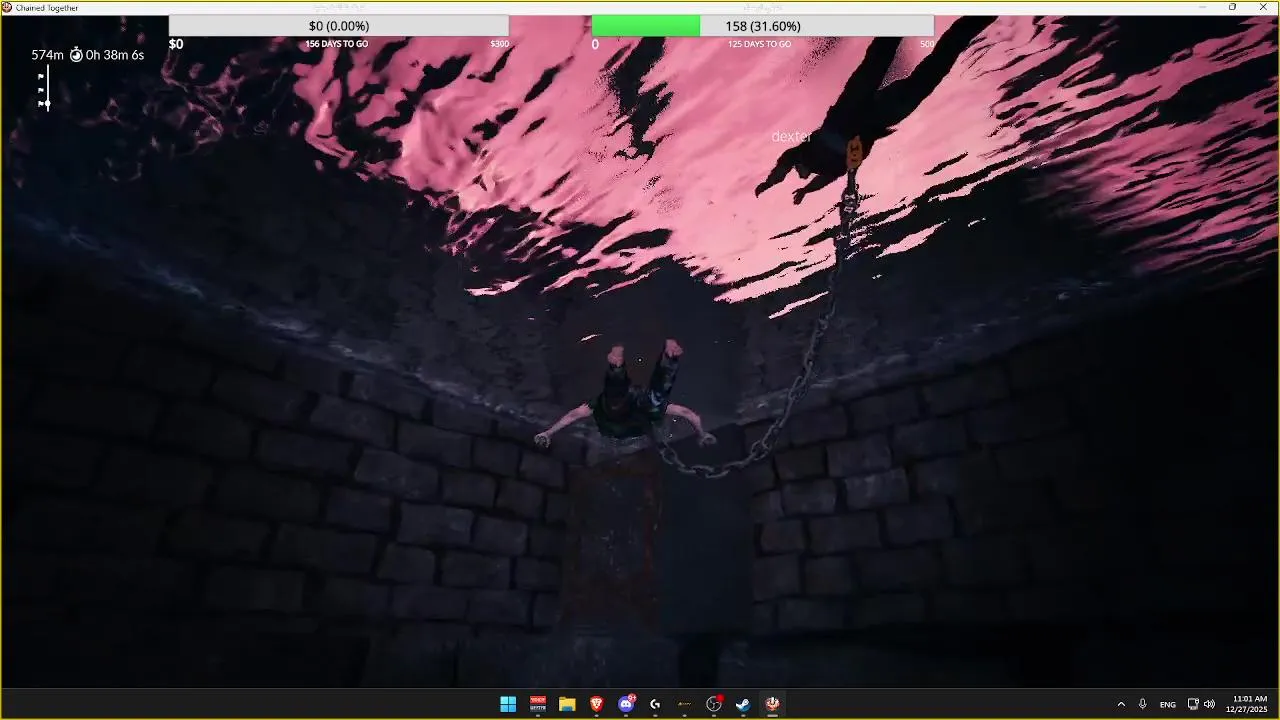Click the $0 (0.00%) goal progress bar

339,26
